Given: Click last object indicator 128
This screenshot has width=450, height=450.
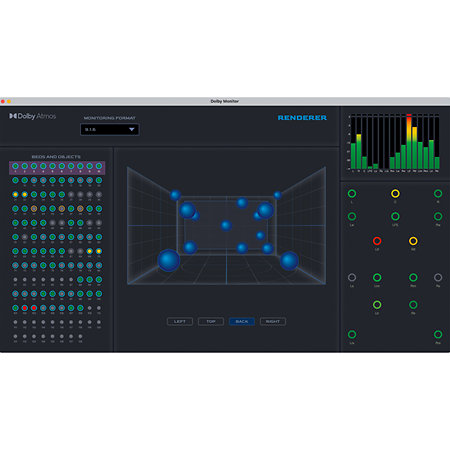Looking at the screenshot, I should [80, 336].
